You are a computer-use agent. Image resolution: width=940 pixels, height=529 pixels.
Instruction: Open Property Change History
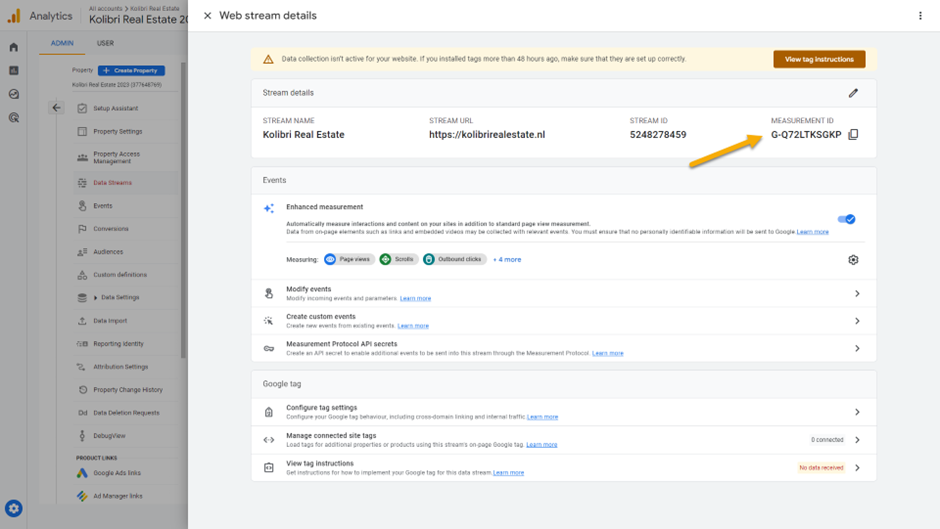[126, 390]
